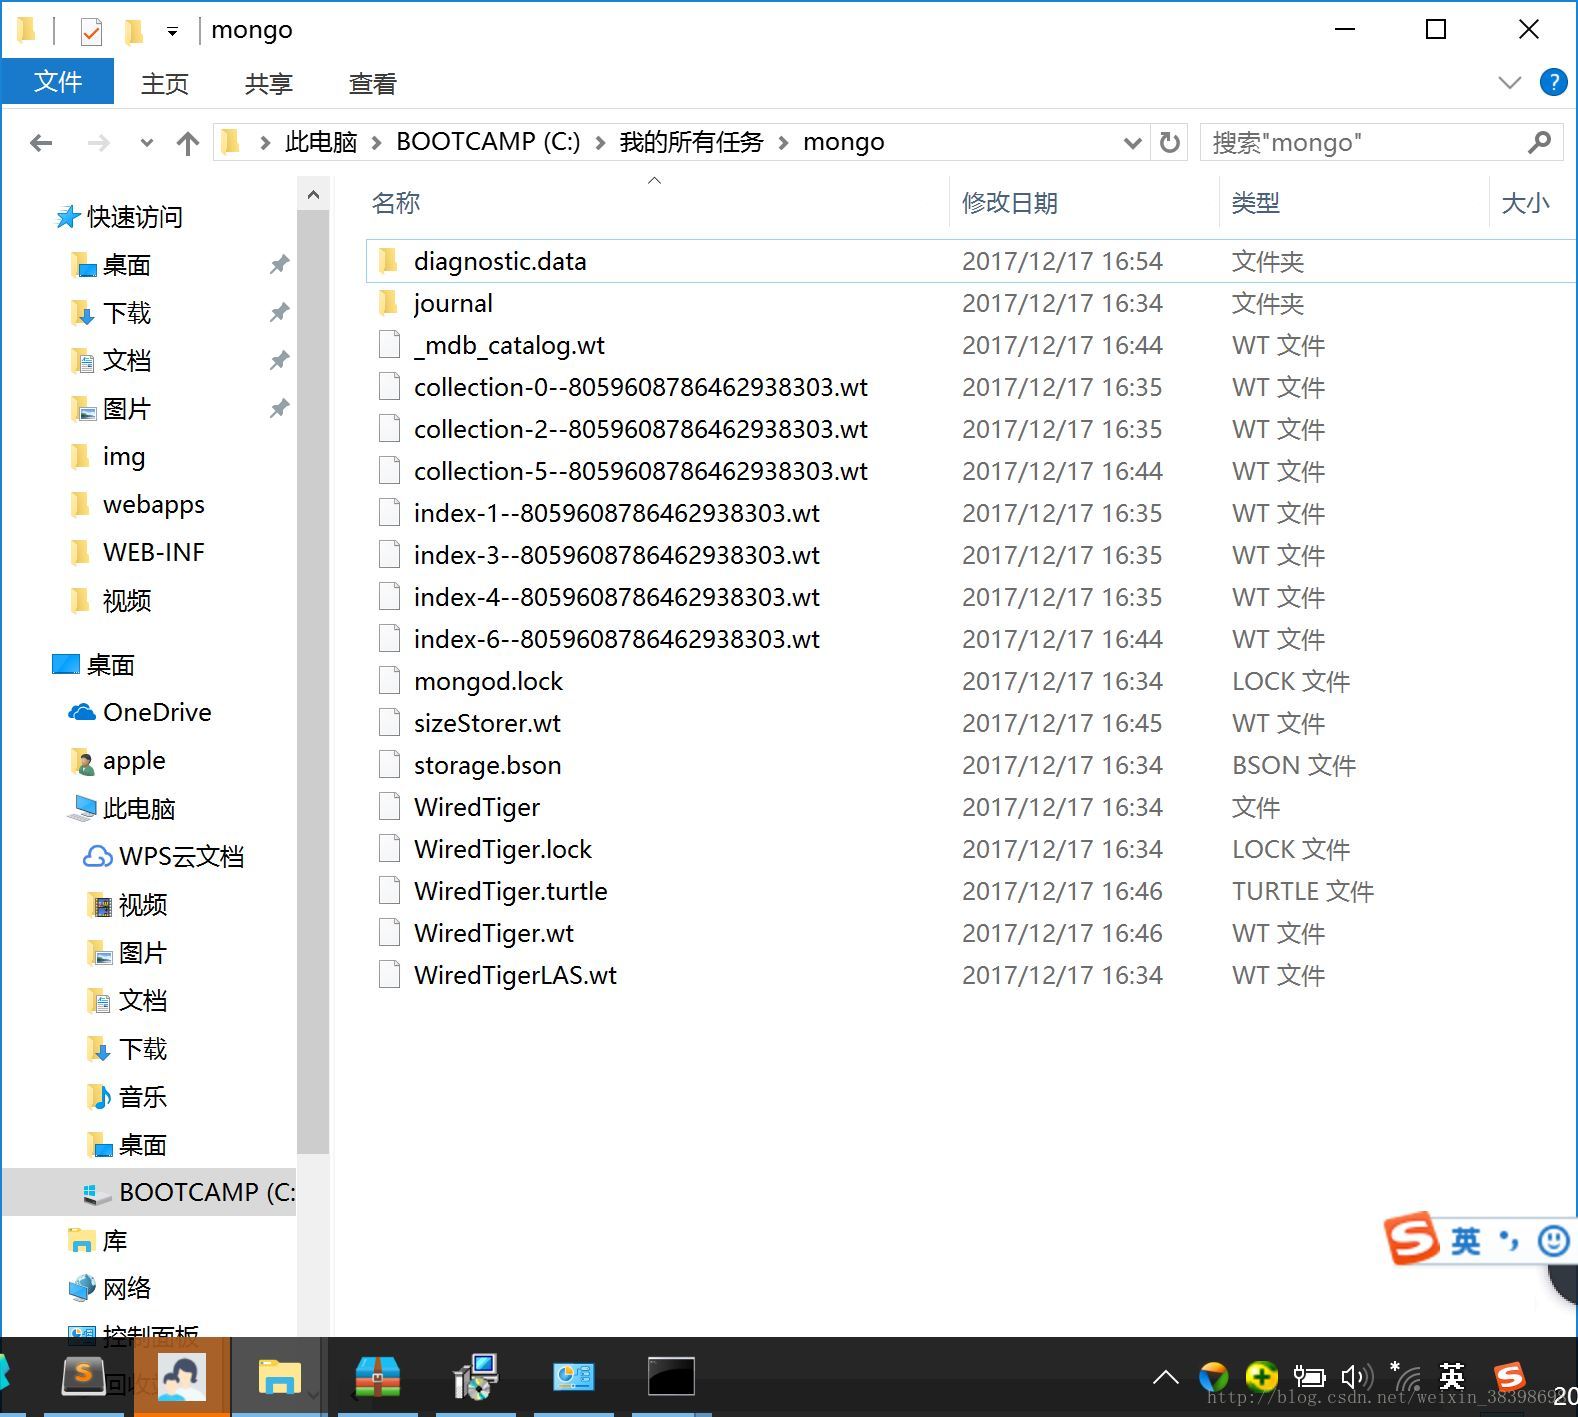Select index-4 wt file
The image size is (1578, 1417).
click(x=616, y=597)
